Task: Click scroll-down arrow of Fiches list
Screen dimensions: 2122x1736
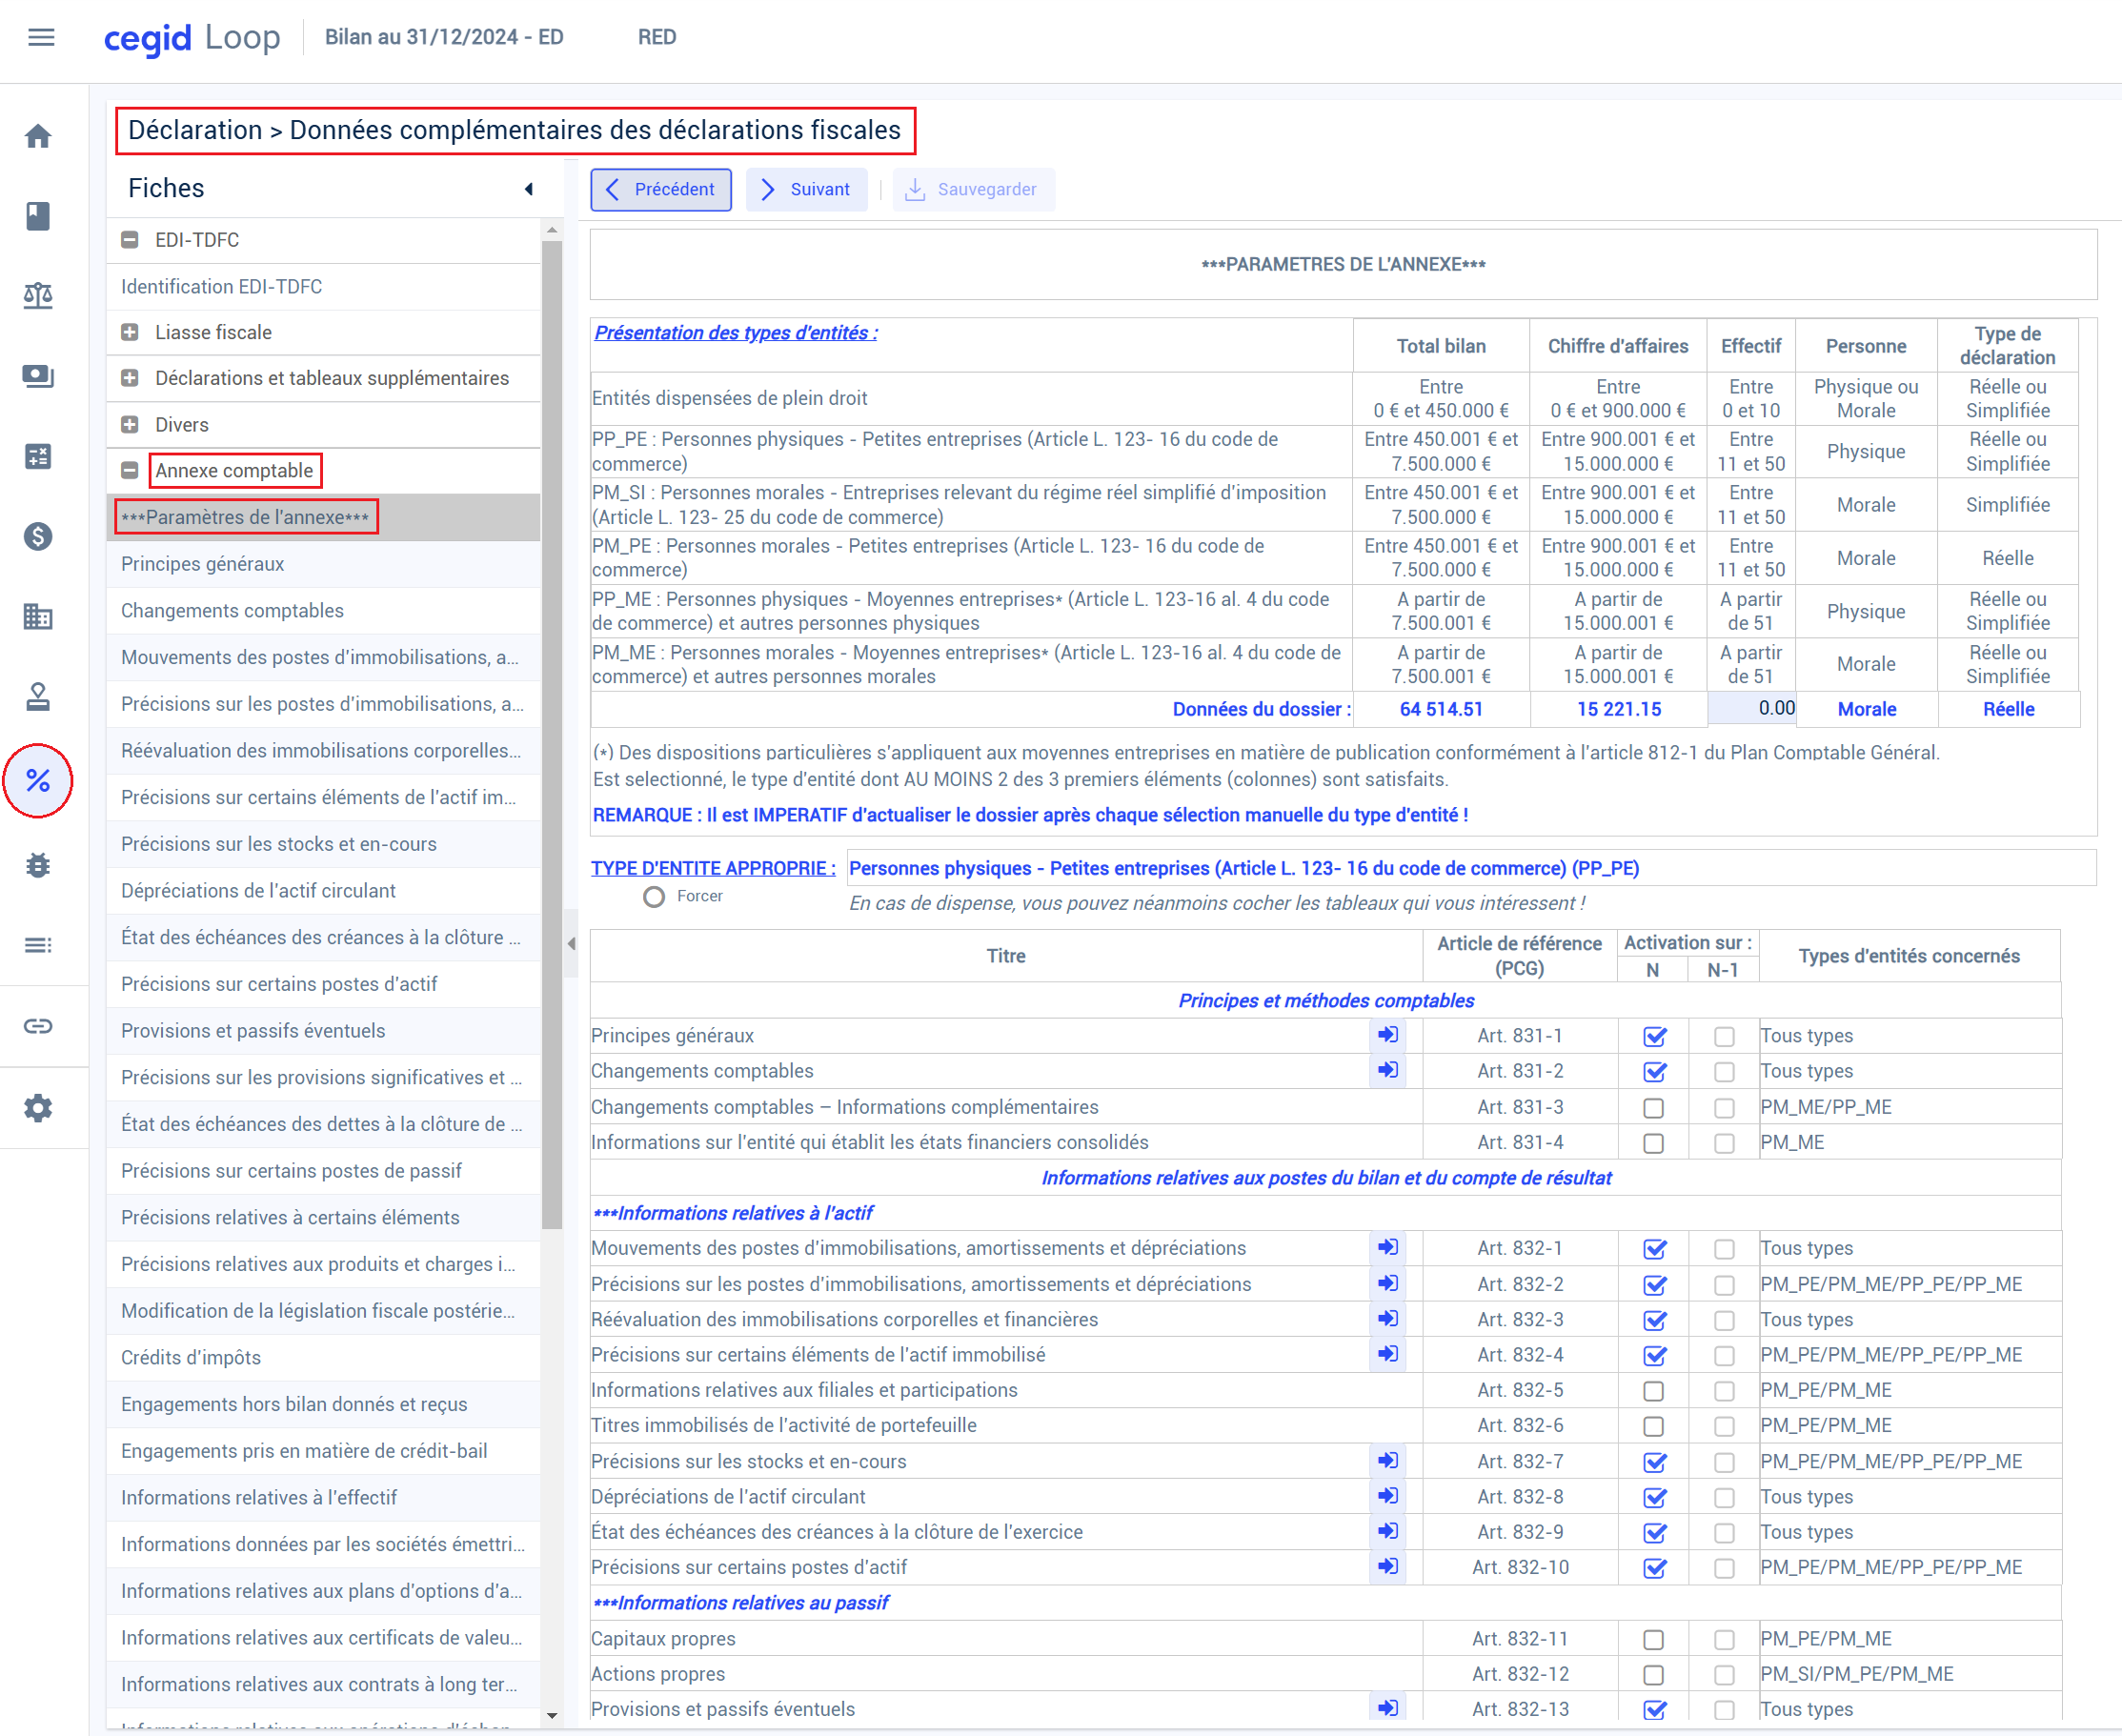Action: (x=552, y=1716)
